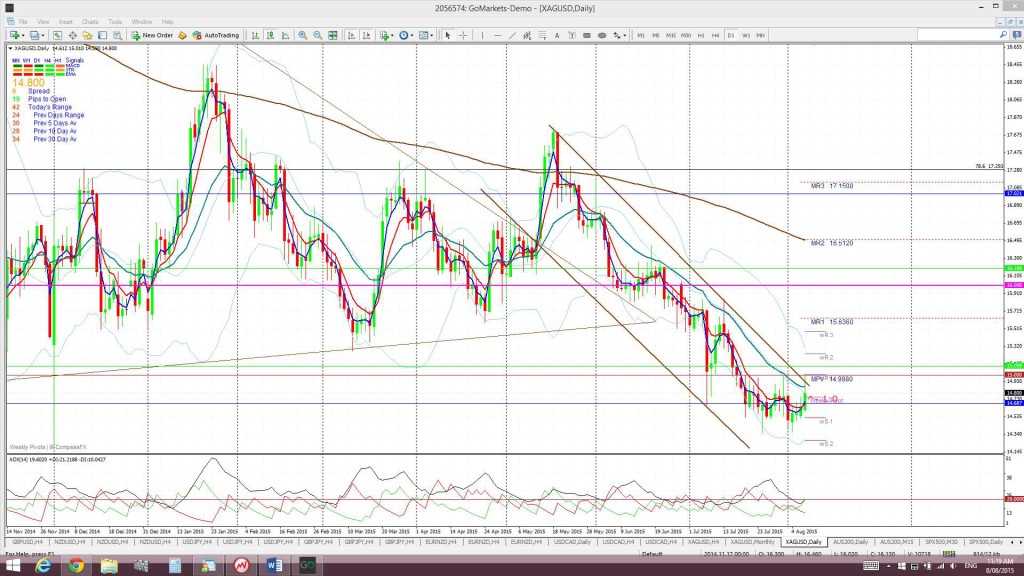Open Google Chrome from the taskbar
1024x576 pixels.
point(76,565)
